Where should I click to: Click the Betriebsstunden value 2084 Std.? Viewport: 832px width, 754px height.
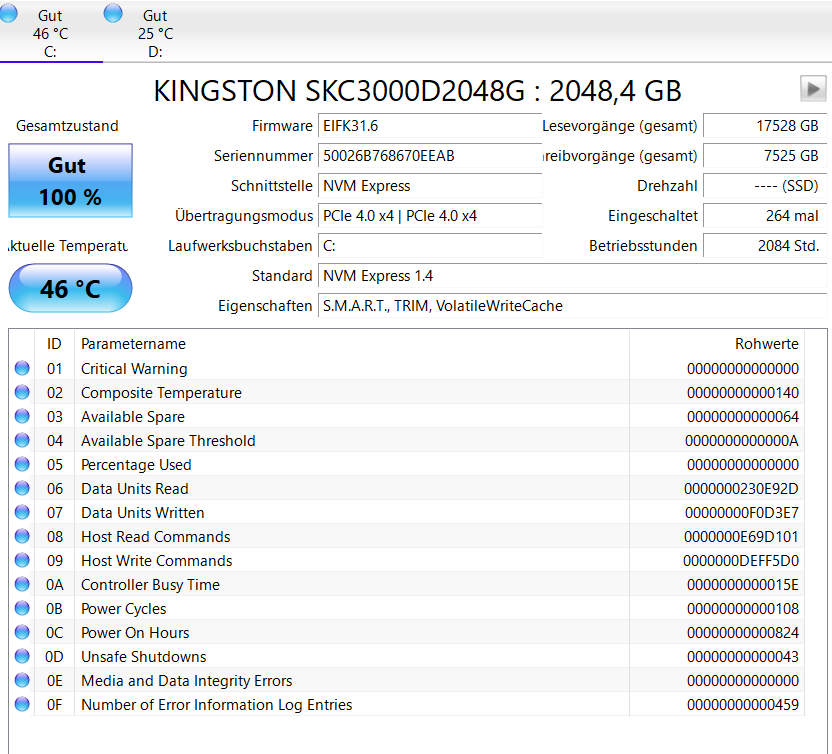pos(765,246)
